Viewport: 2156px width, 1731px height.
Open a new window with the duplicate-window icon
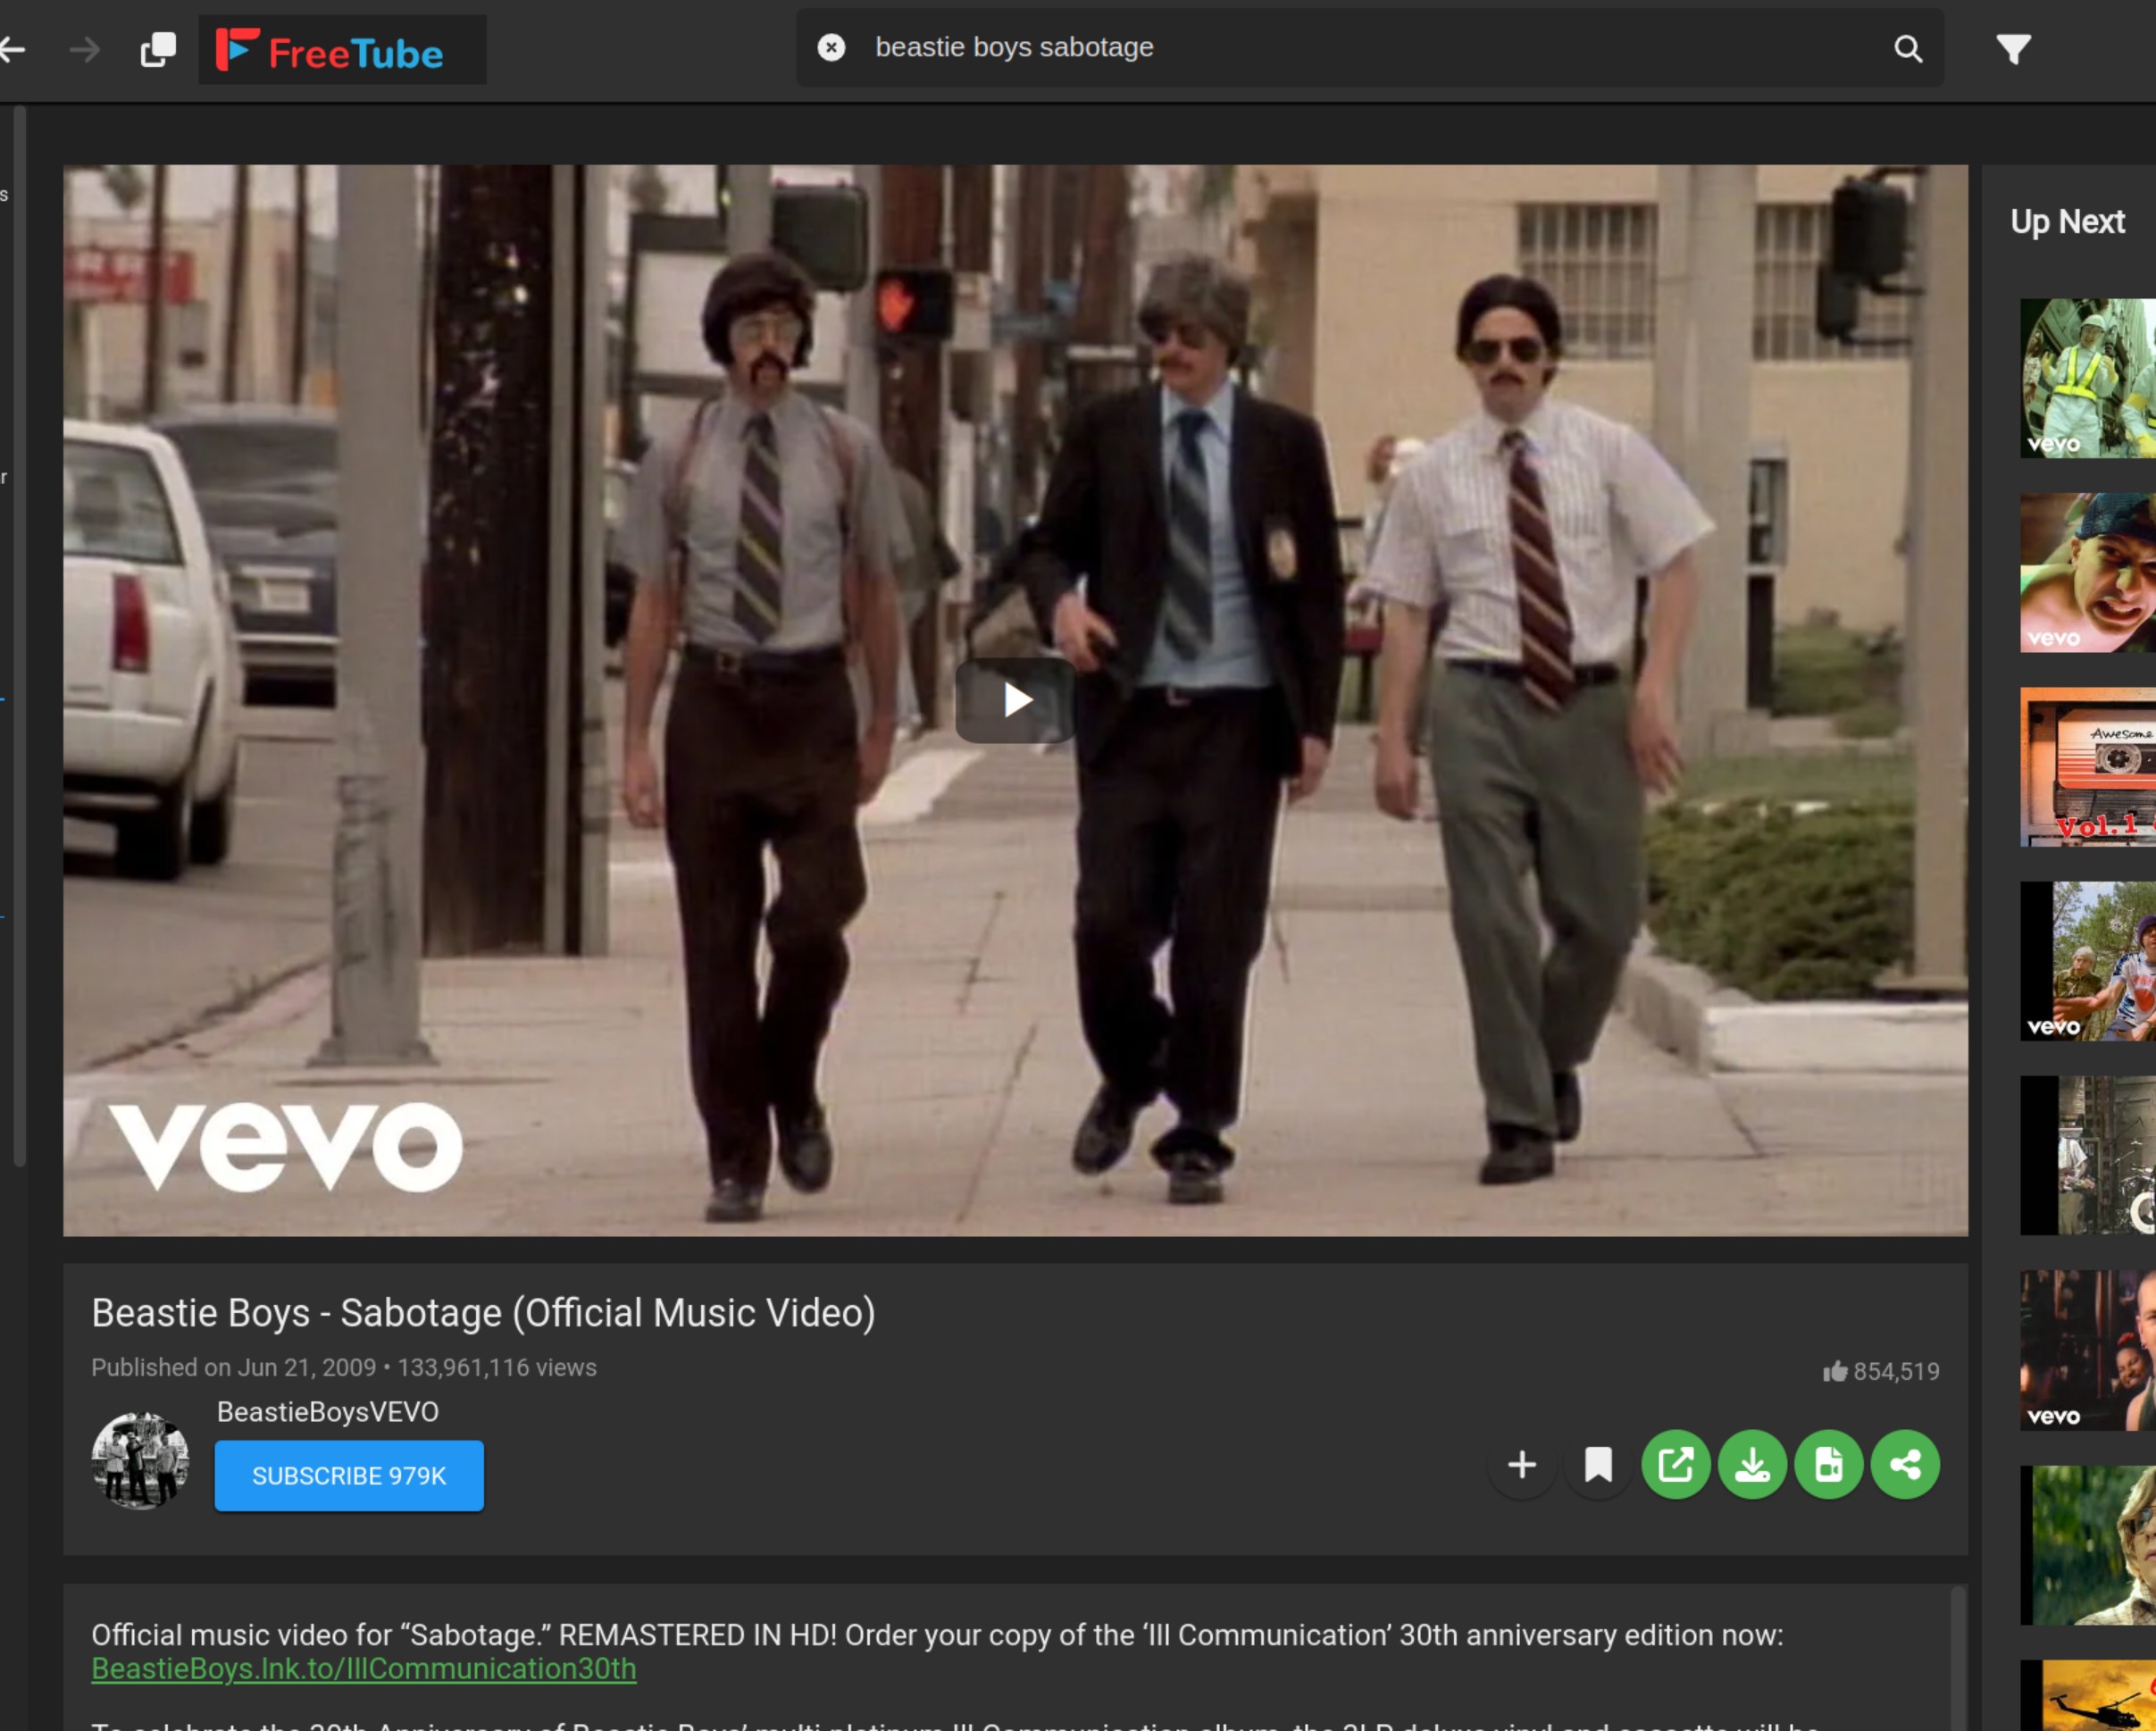[158, 49]
